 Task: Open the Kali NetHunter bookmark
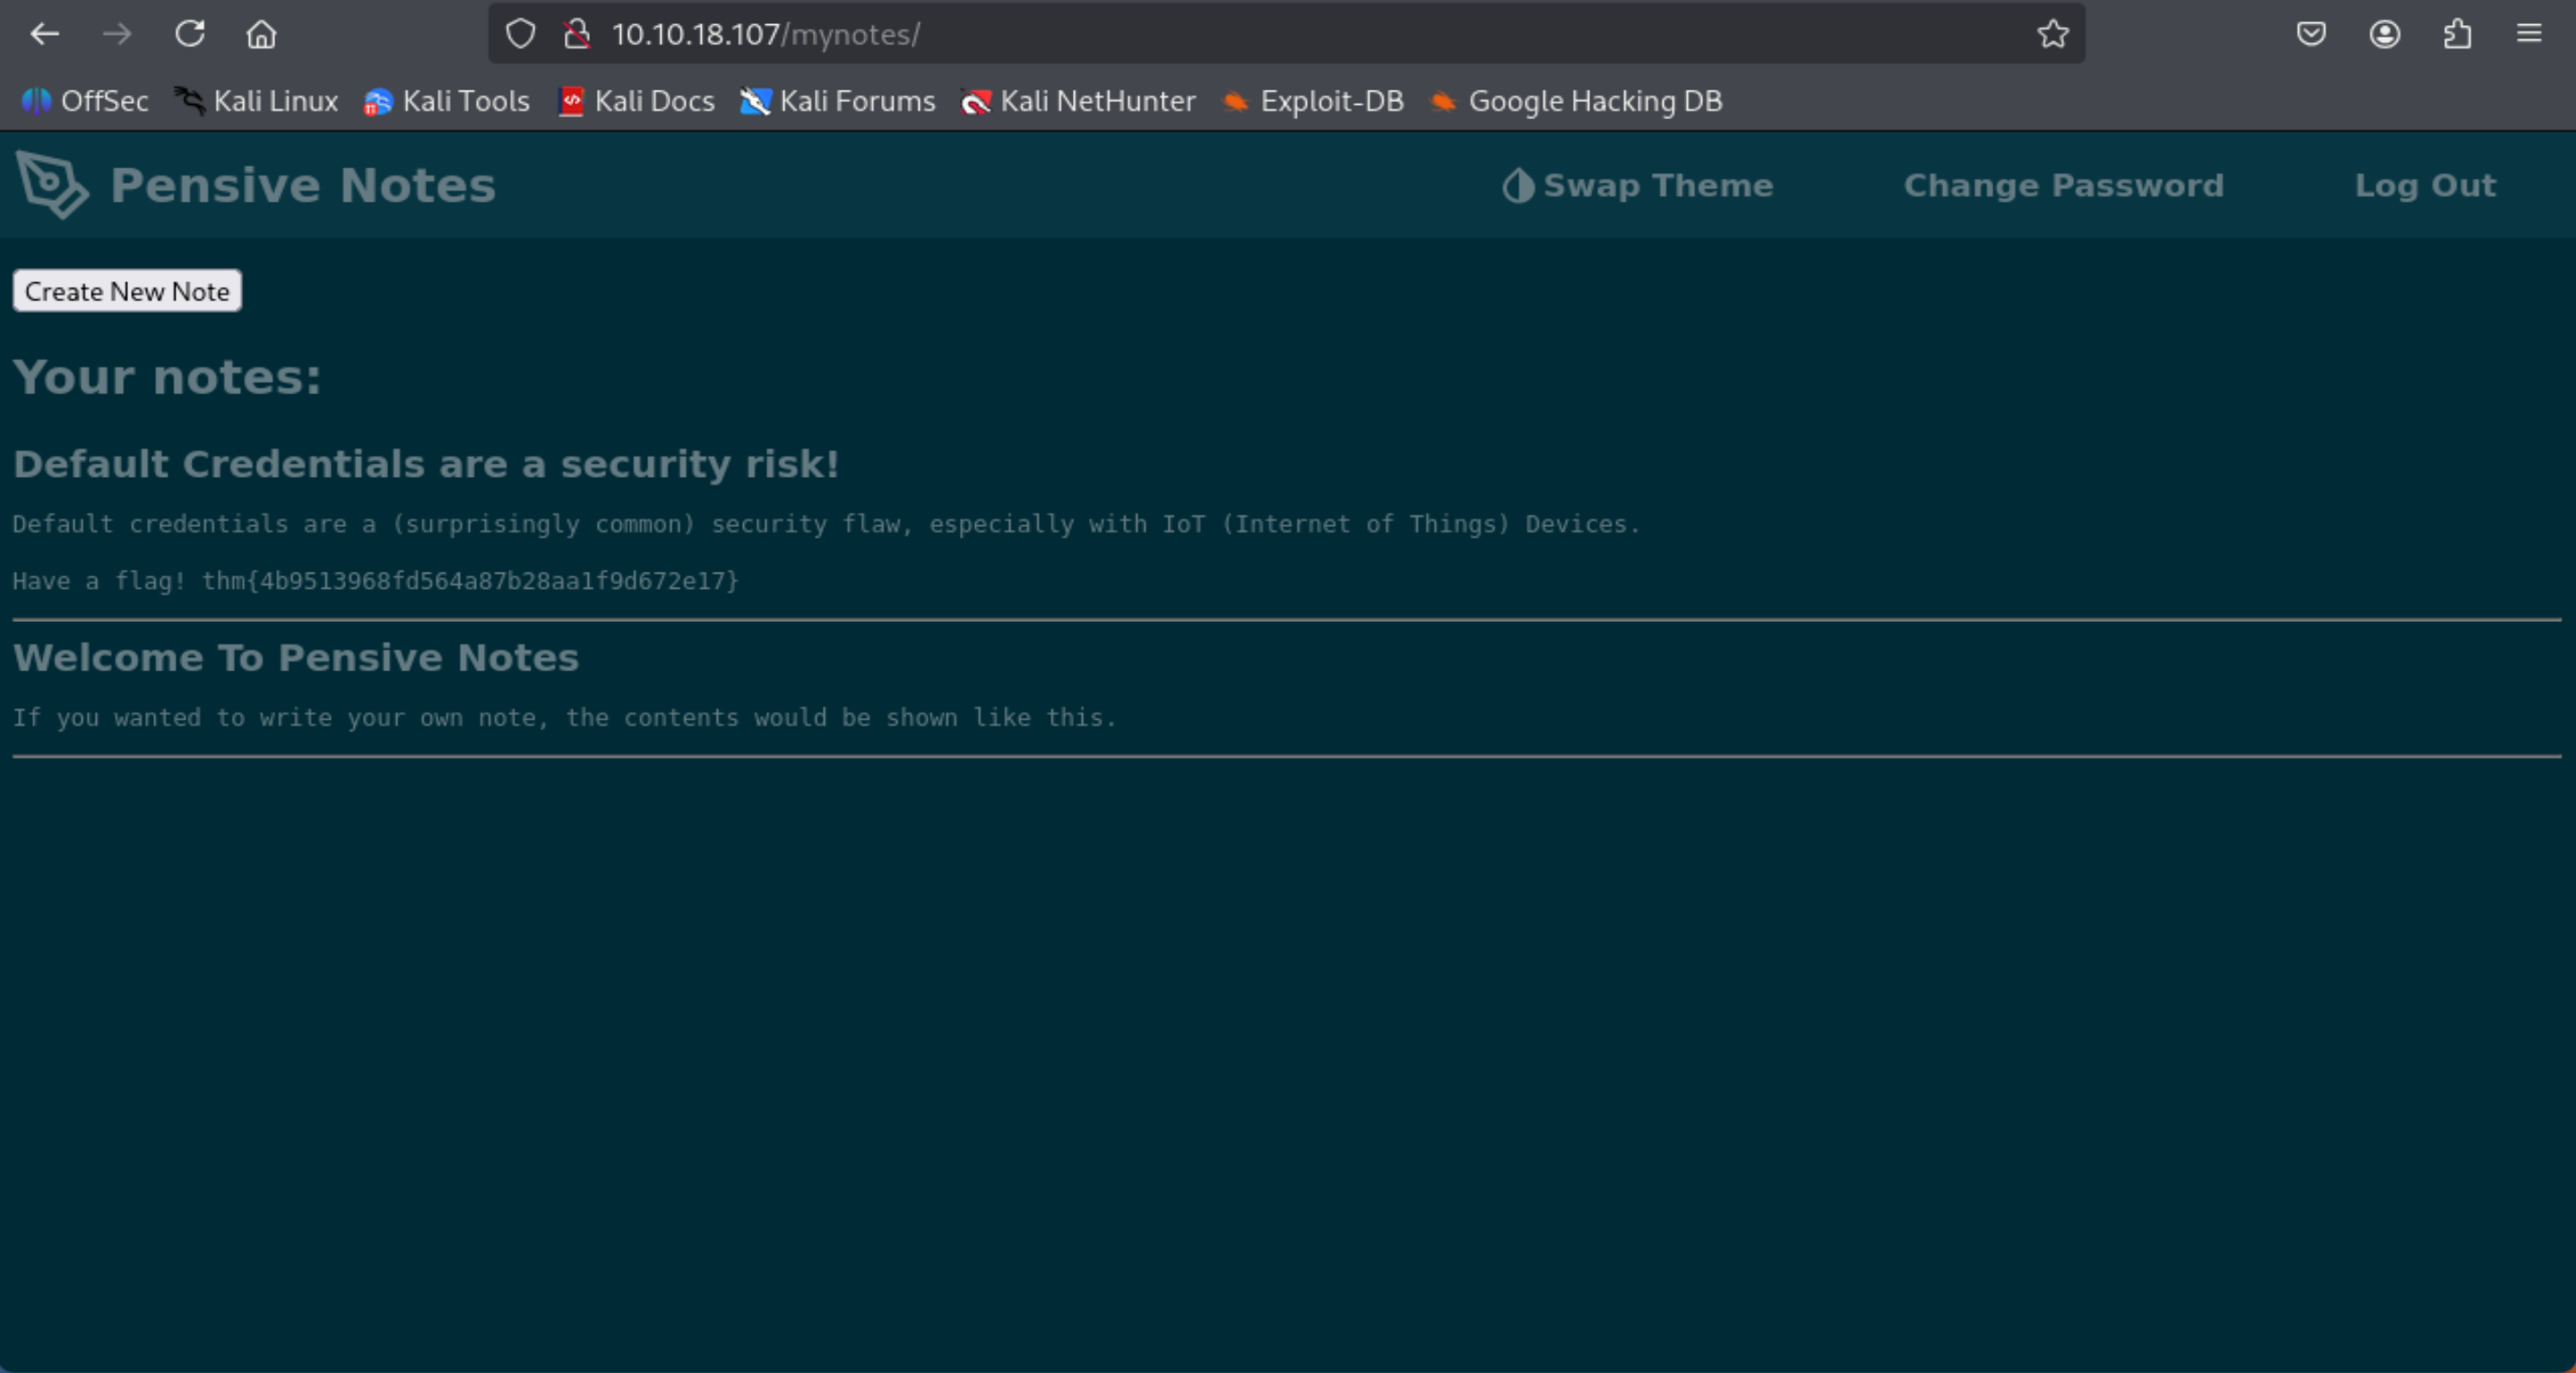pos(1078,101)
